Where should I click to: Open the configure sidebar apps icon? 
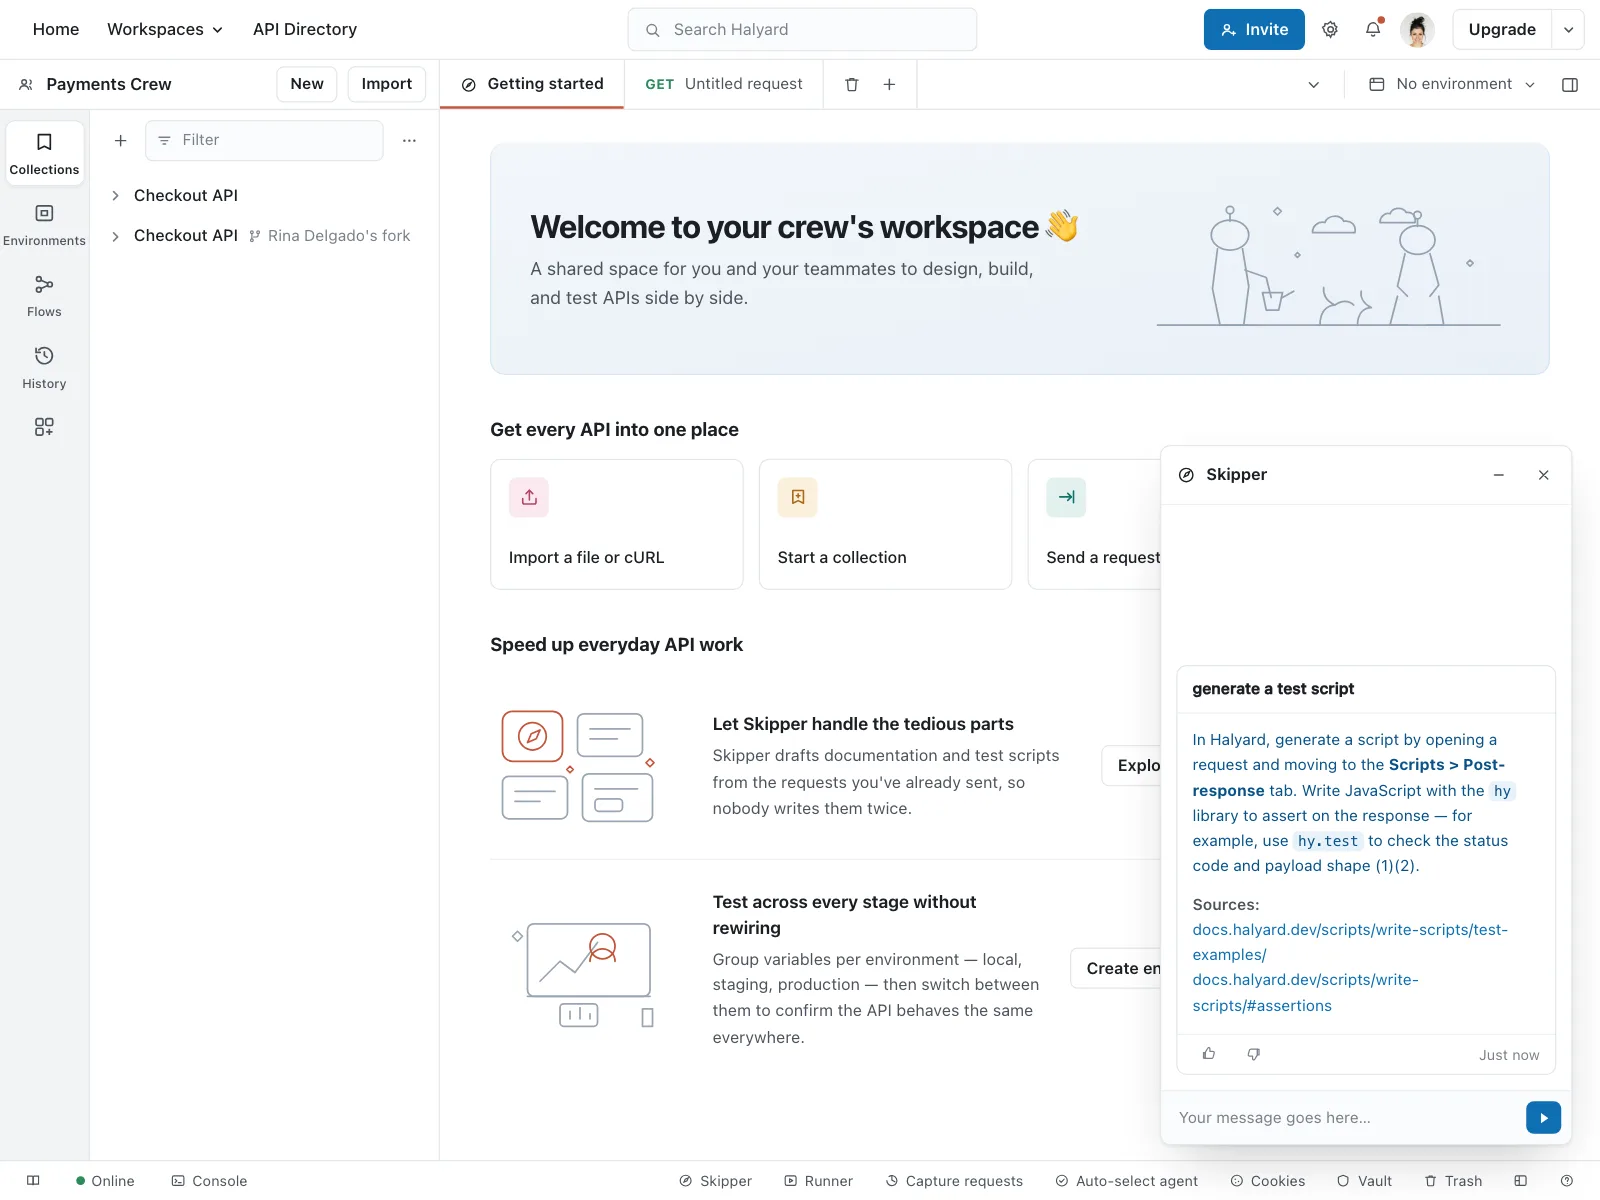tap(44, 427)
